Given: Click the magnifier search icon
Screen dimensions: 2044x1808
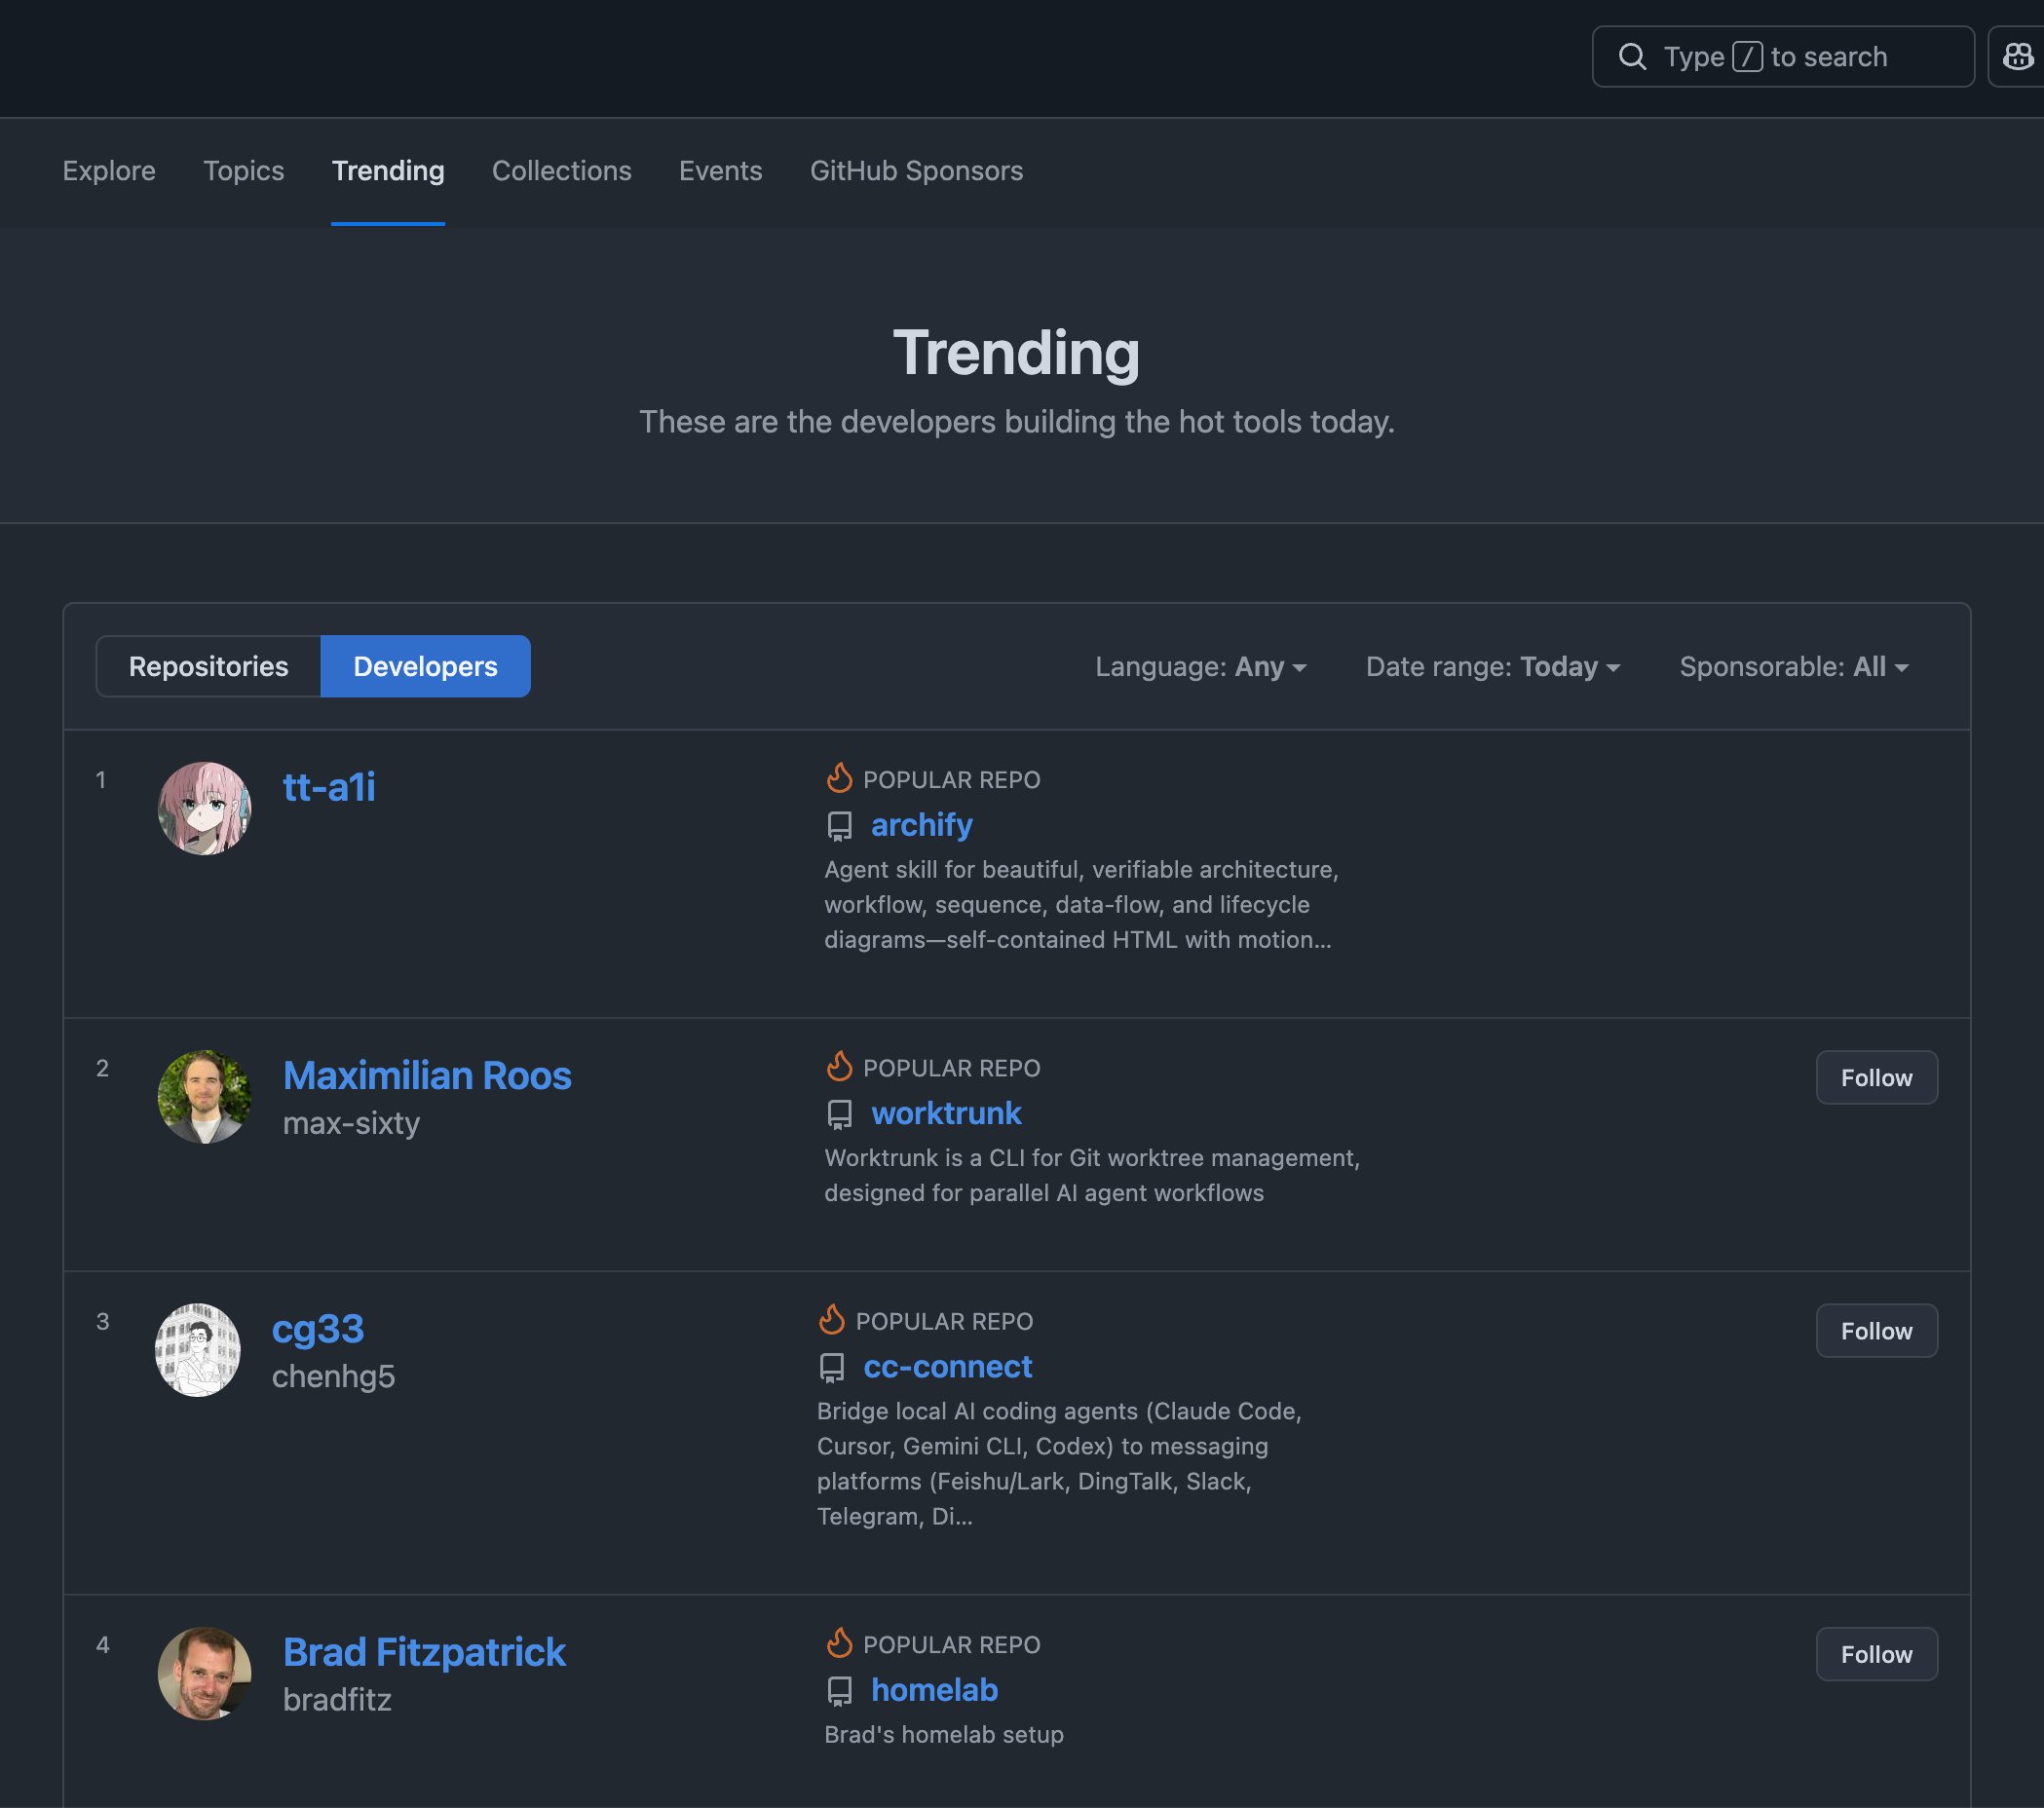Looking at the screenshot, I should (1632, 57).
